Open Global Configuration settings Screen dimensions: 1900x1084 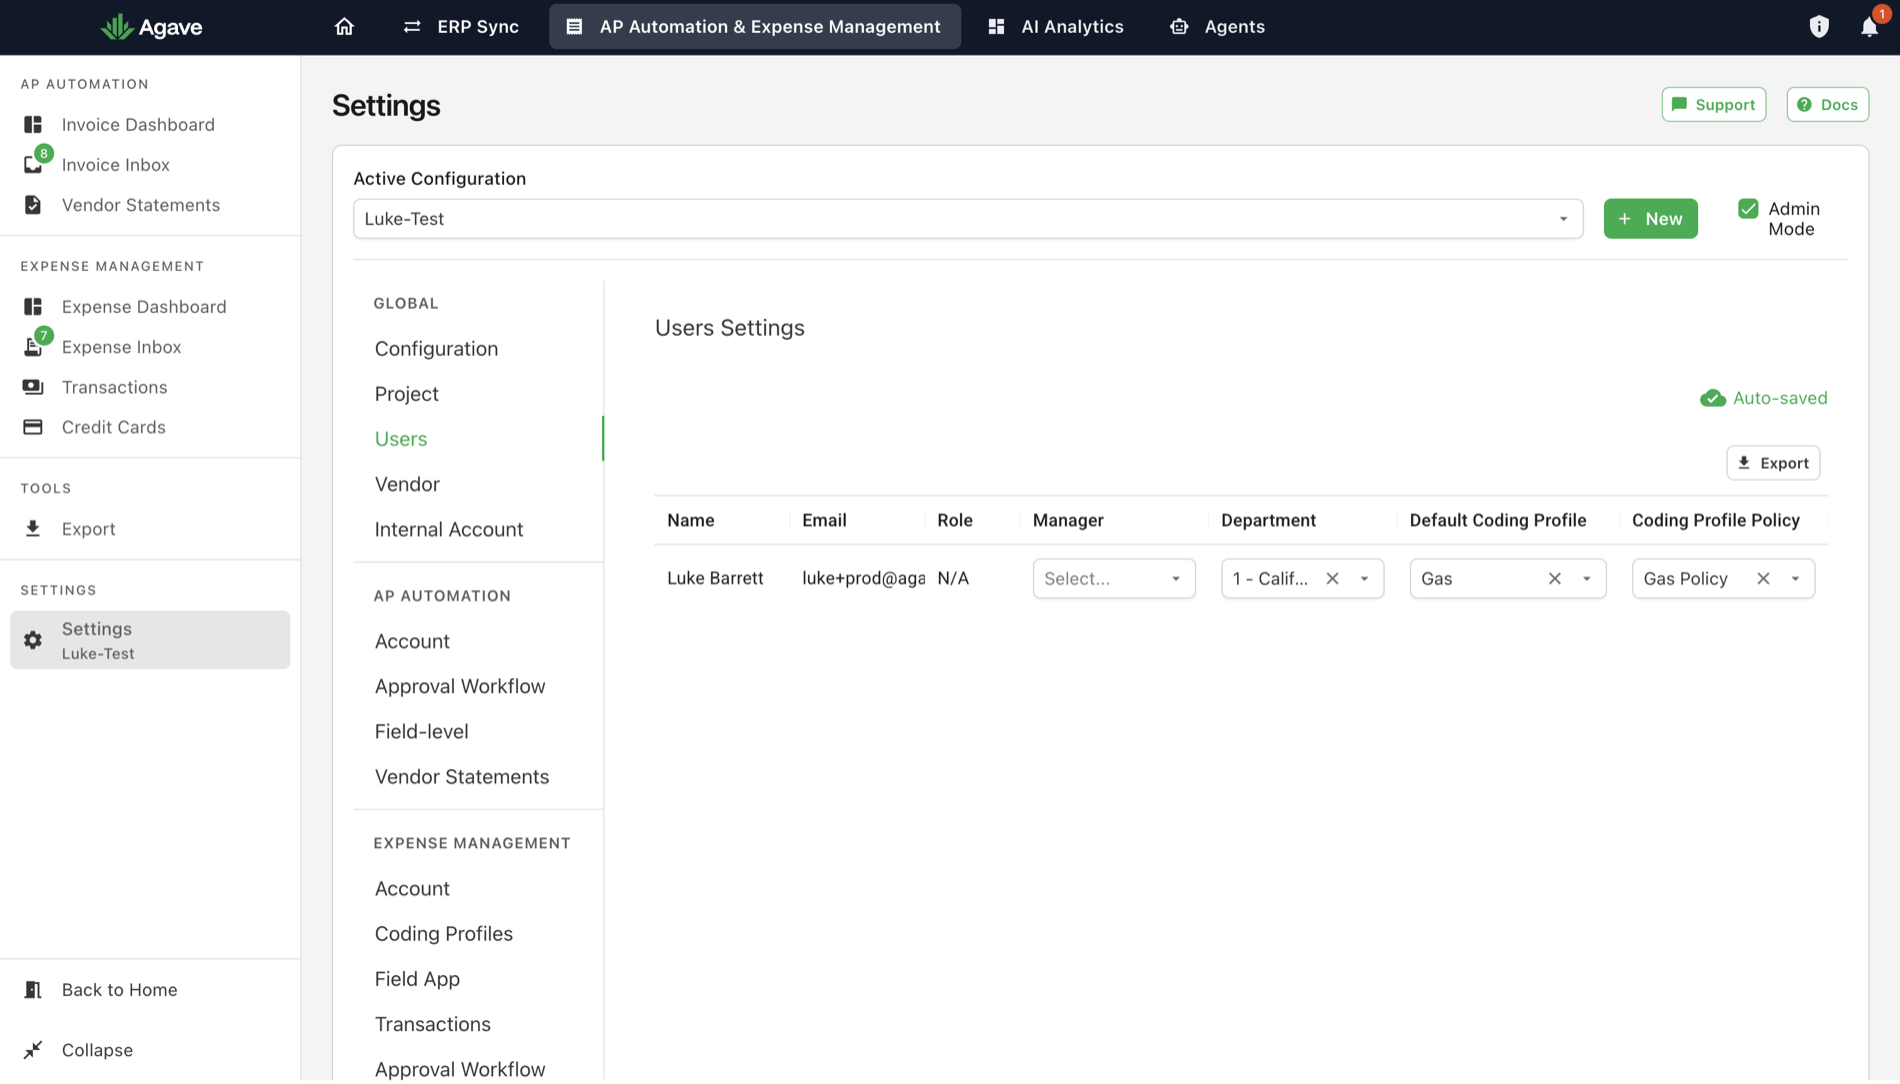click(436, 349)
